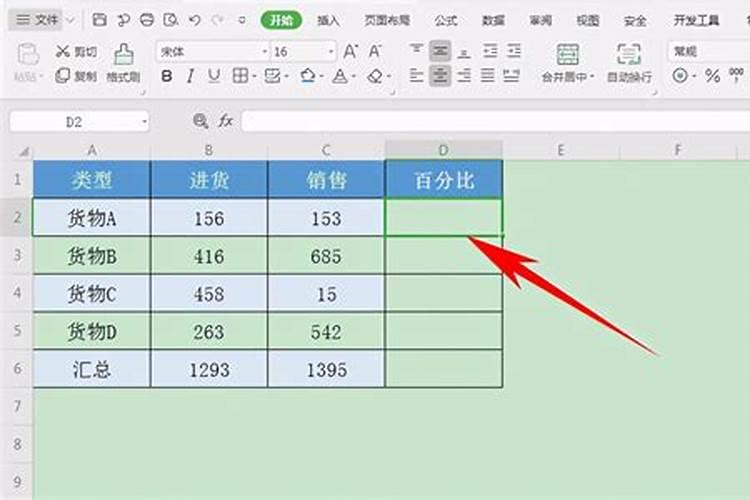The image size is (750, 500).
Task: Expand the font size 16 dropdown
Action: point(331,51)
